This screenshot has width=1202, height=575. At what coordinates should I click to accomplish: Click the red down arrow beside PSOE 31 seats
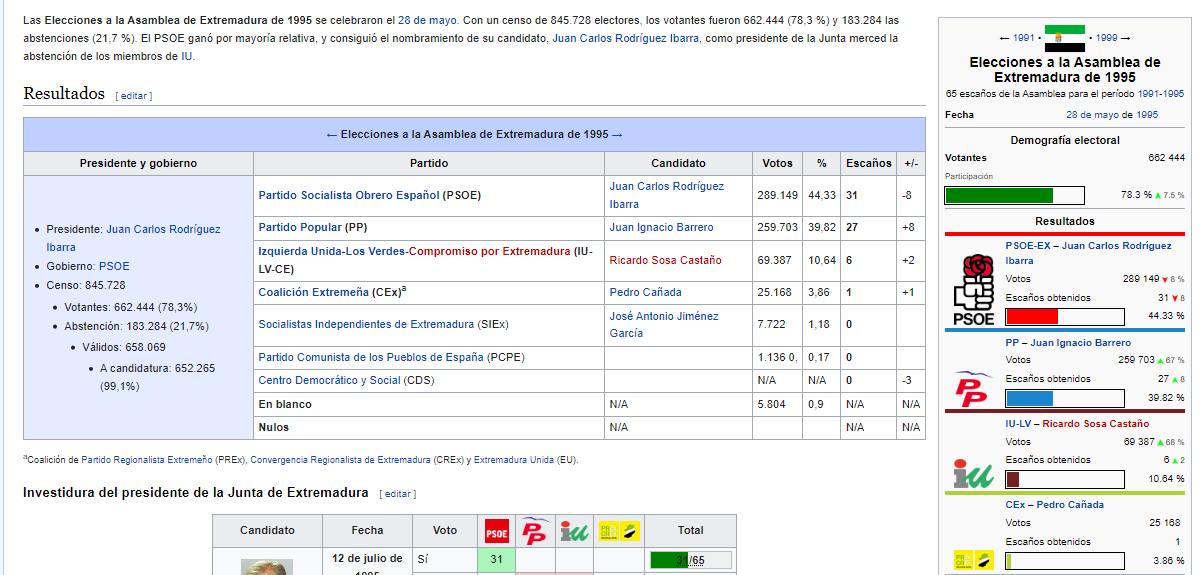pos(1173,298)
